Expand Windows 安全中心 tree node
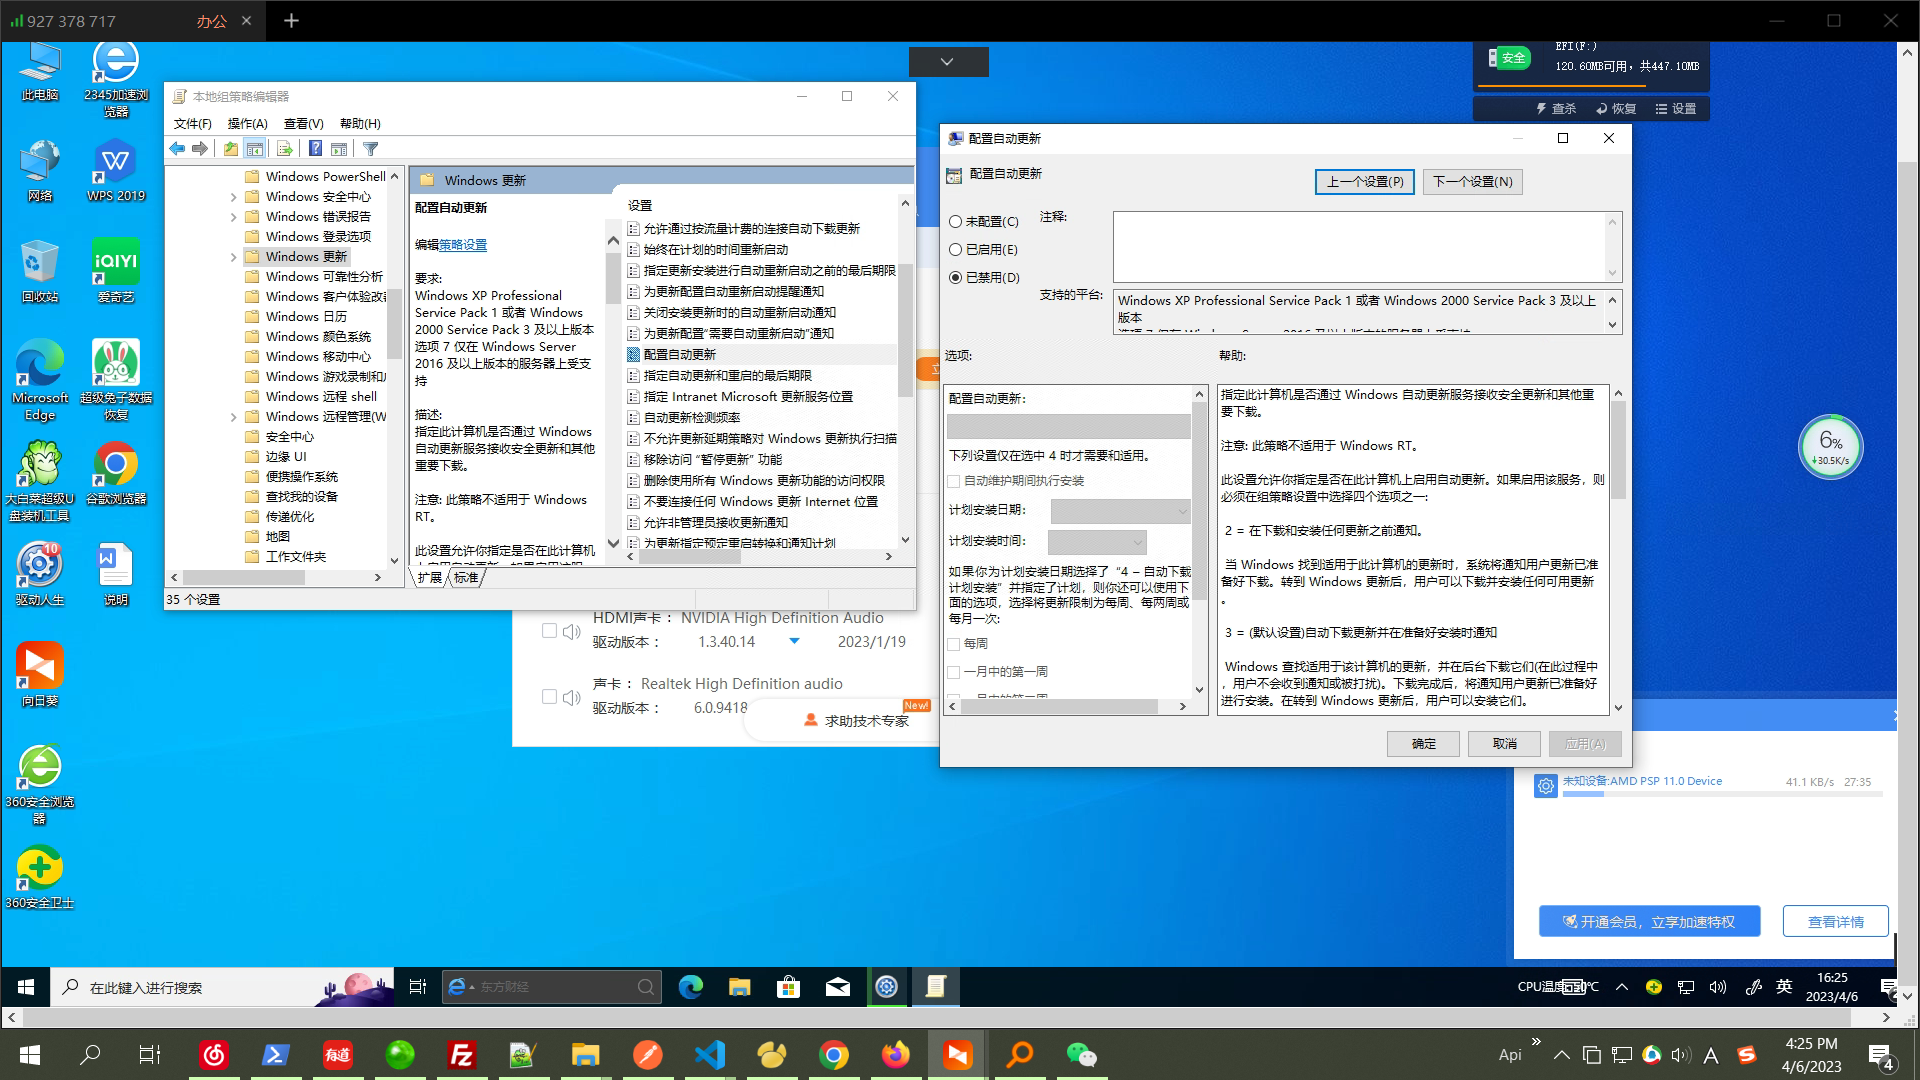This screenshot has width=1920, height=1080. pos(234,197)
